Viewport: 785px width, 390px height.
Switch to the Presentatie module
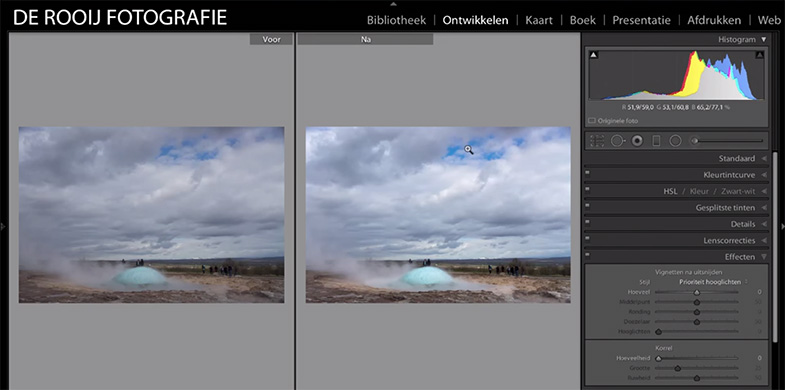click(641, 21)
